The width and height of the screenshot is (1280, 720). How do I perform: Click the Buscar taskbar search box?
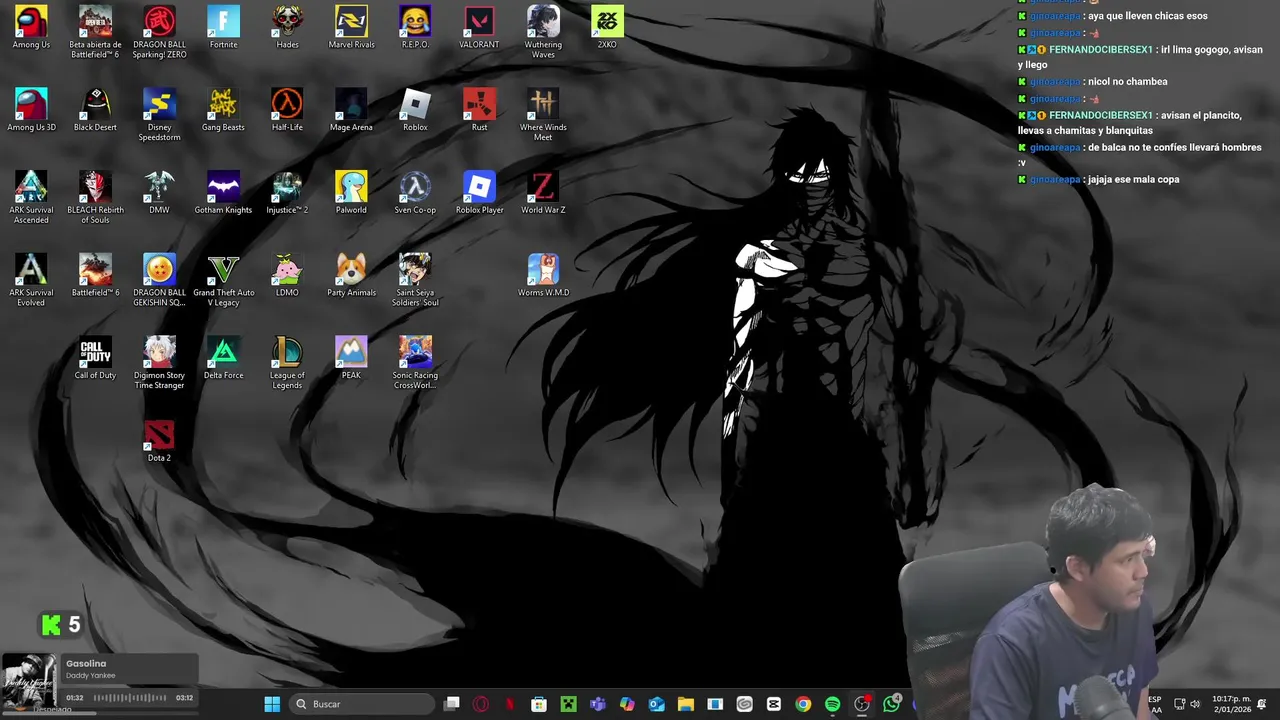coord(362,704)
